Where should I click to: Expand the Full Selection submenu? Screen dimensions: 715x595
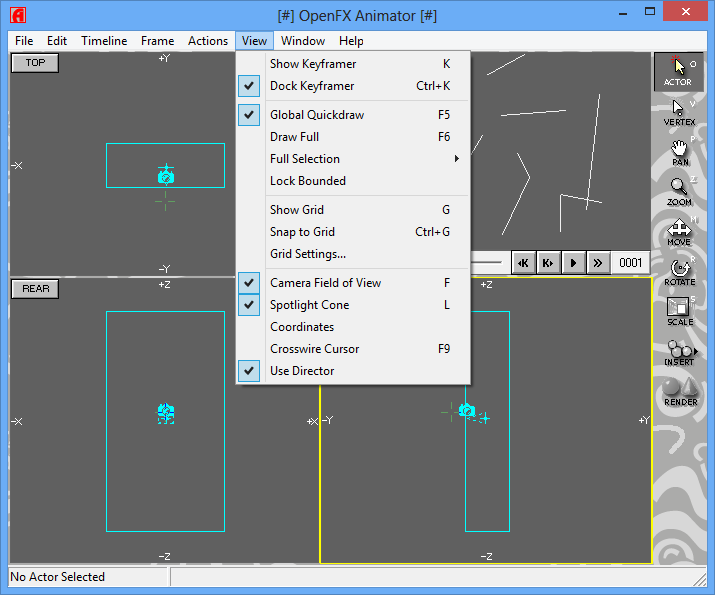pyautogui.click(x=353, y=159)
